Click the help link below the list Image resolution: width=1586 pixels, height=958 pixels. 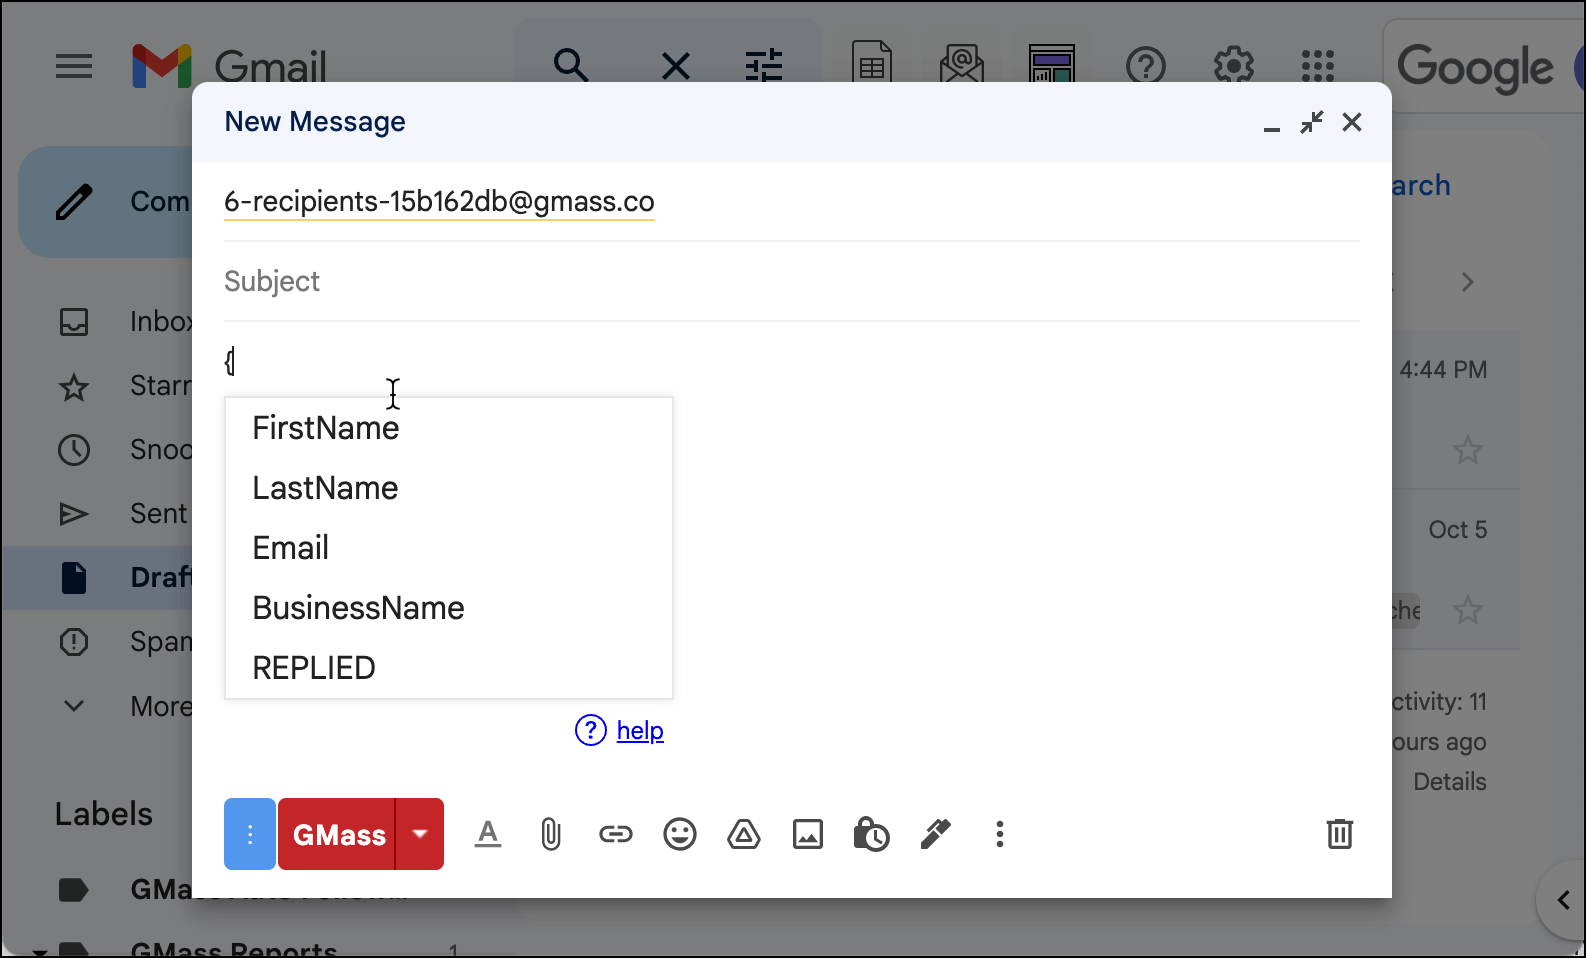pyautogui.click(x=640, y=731)
